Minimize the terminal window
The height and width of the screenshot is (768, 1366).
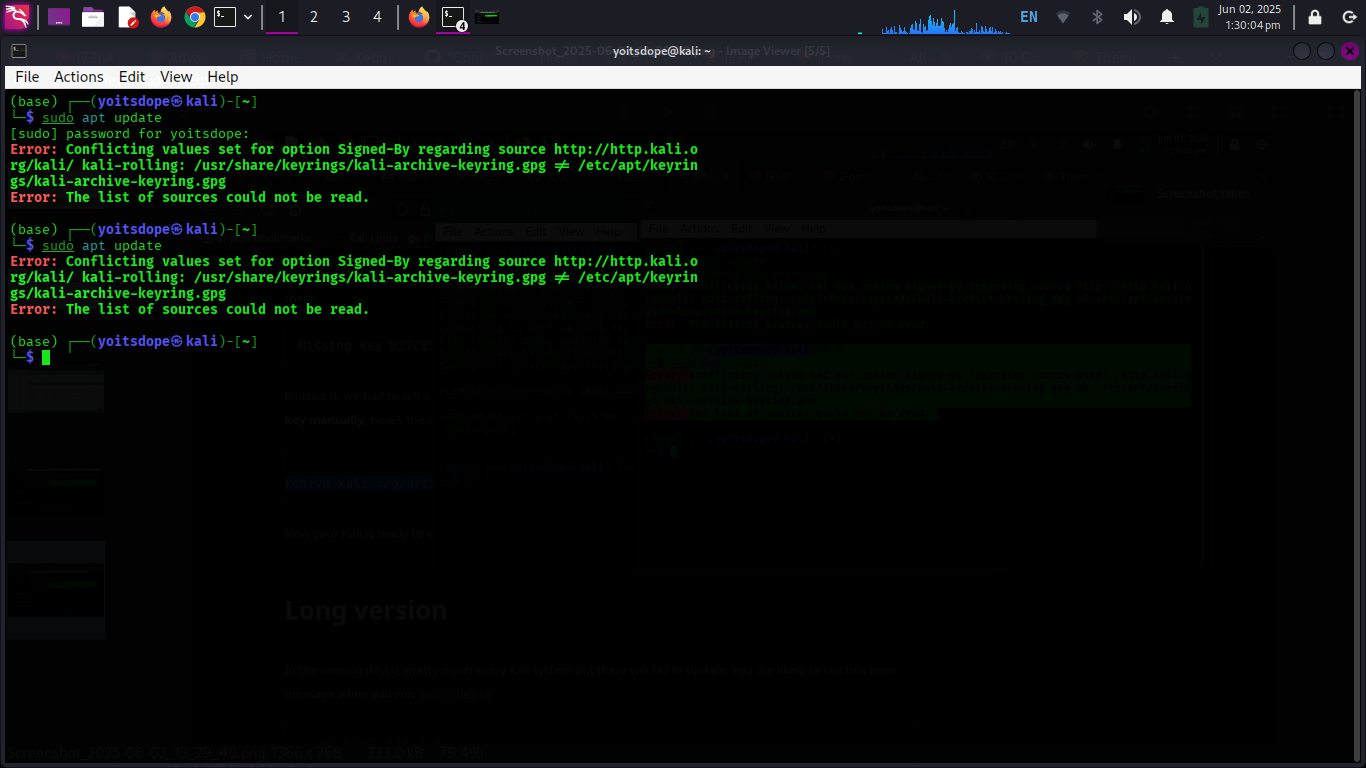[x=1302, y=51]
